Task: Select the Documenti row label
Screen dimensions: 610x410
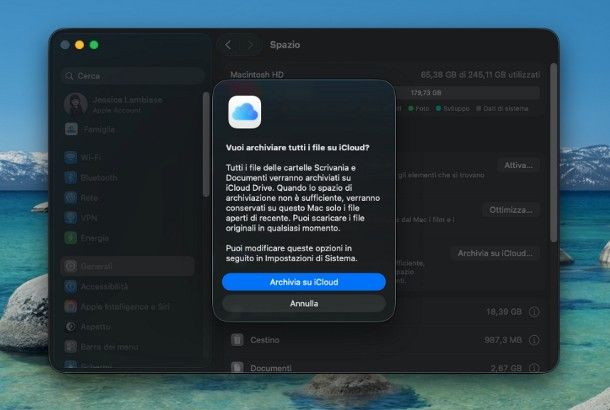Action: point(271,368)
